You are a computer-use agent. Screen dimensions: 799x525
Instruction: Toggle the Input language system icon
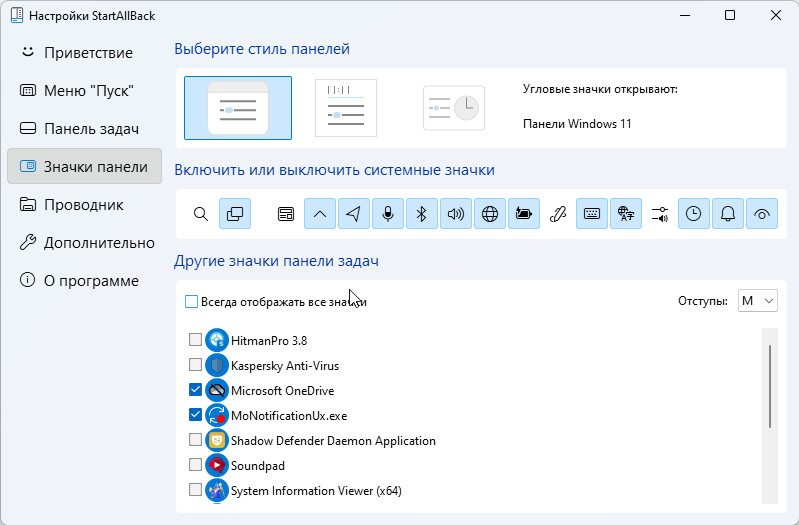626,214
